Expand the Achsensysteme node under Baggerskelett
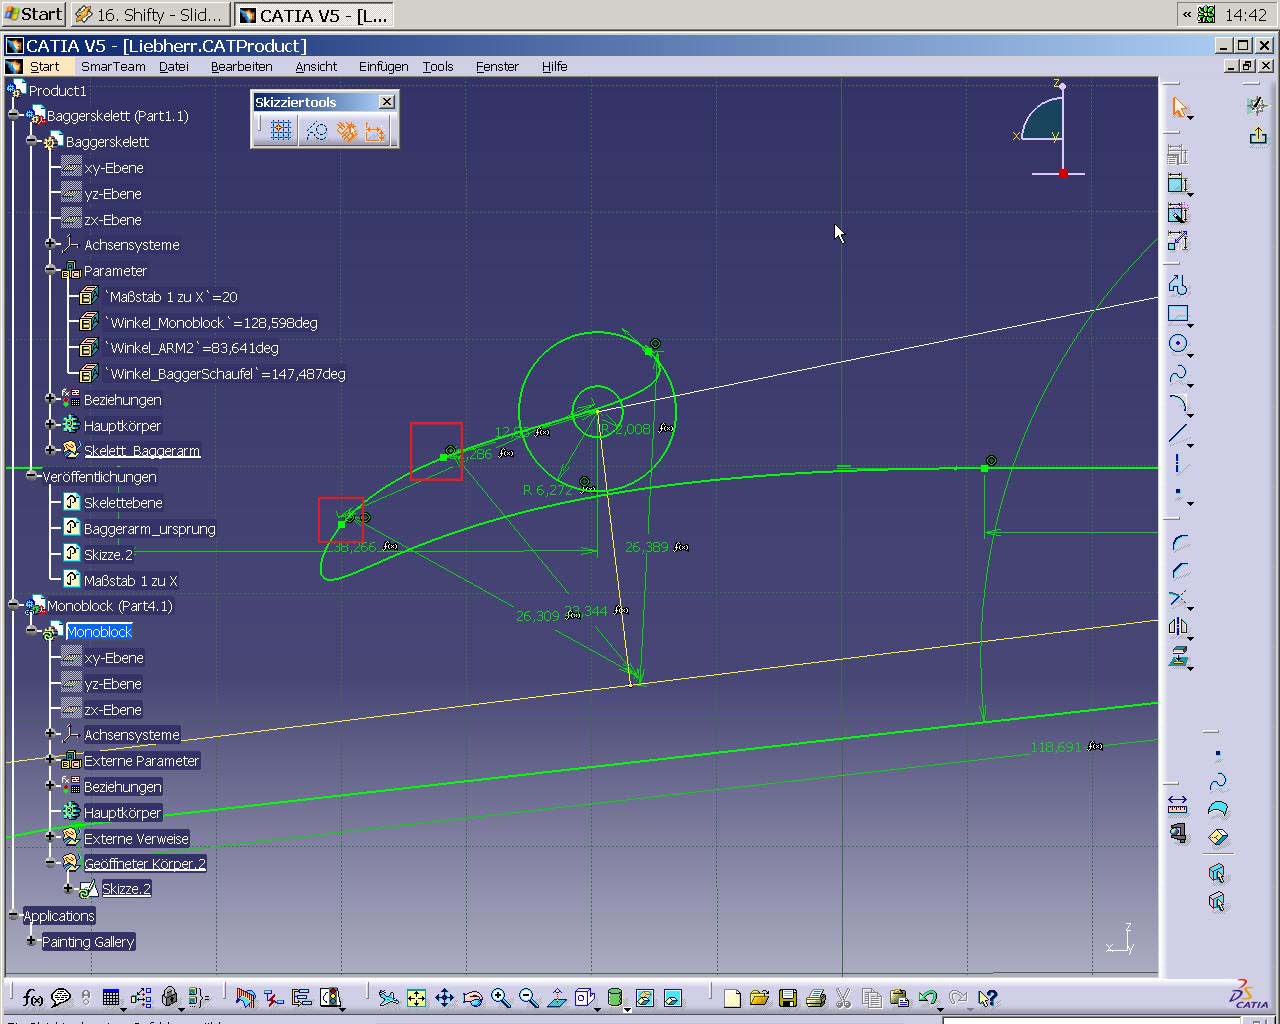 50,244
